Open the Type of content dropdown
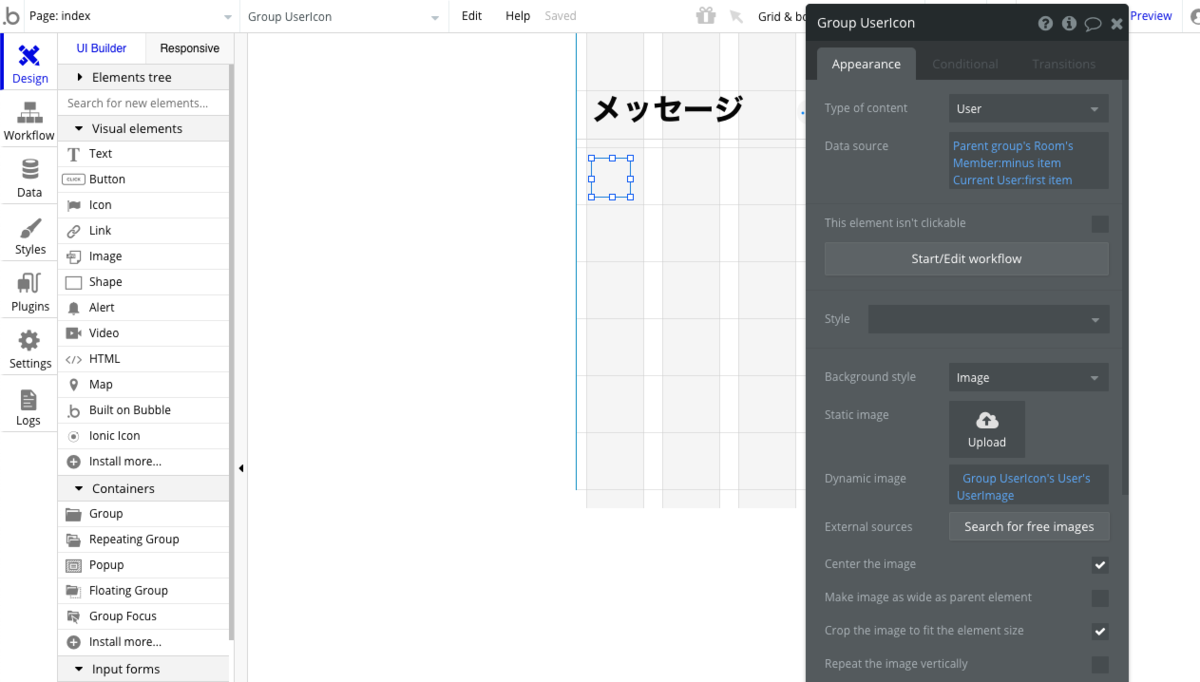Screen dimensions: 1200x682 (1028, 108)
